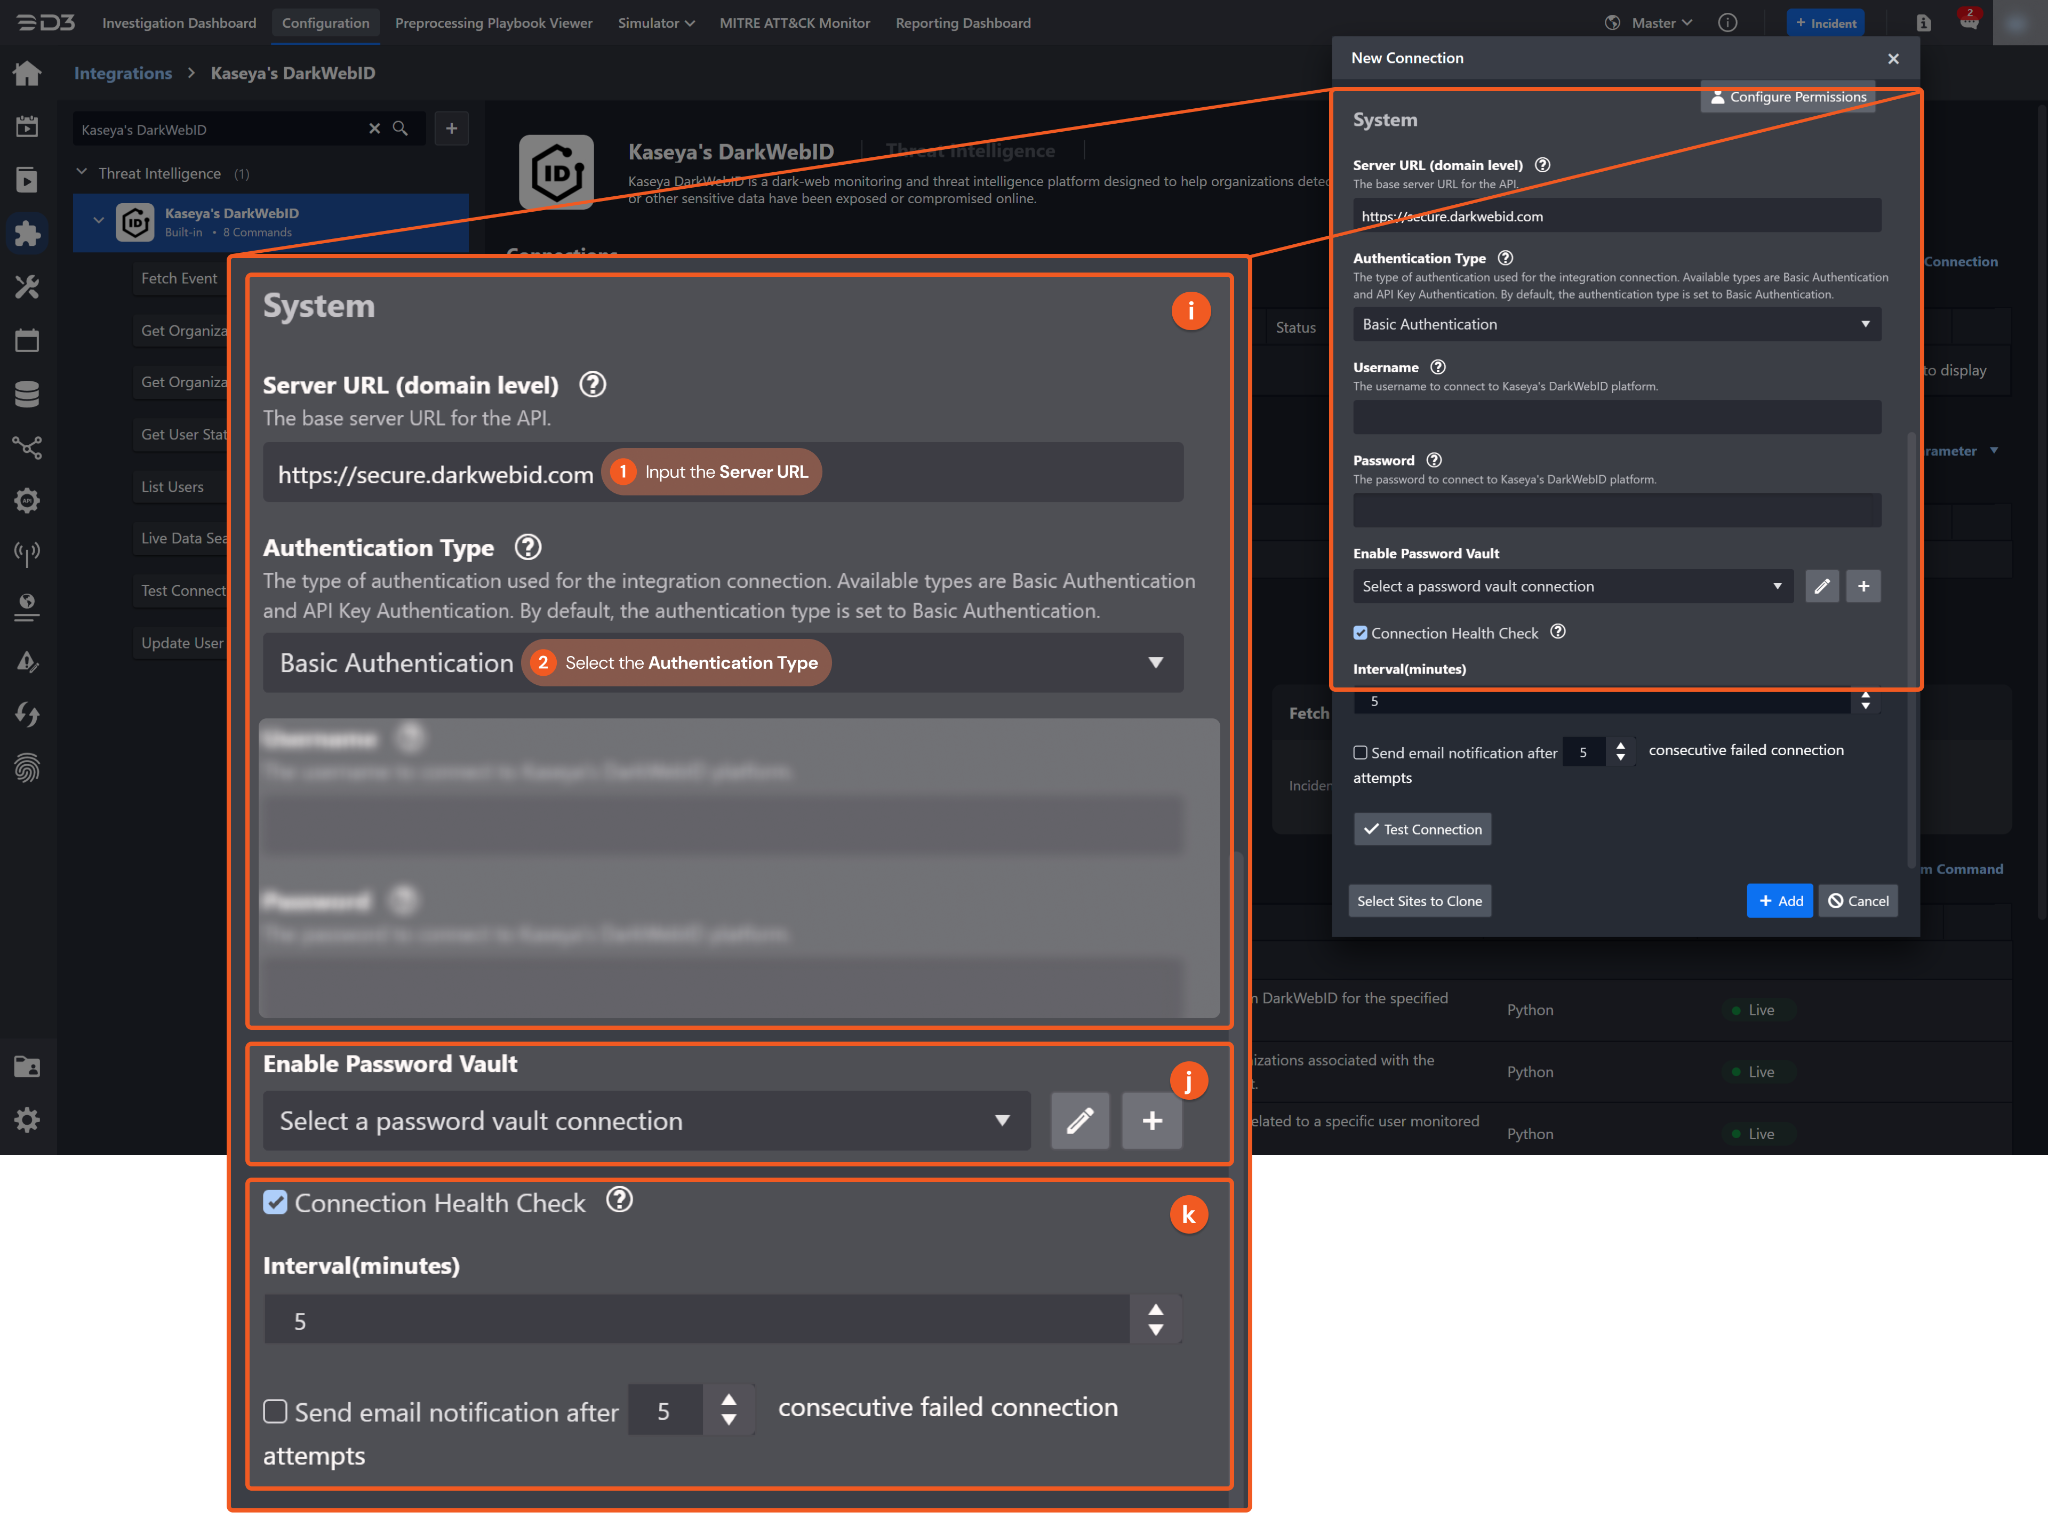Viewport: 2048px width, 1513px height.
Task: Switch to MITRE ATT&CK Monitor tab
Action: (794, 23)
